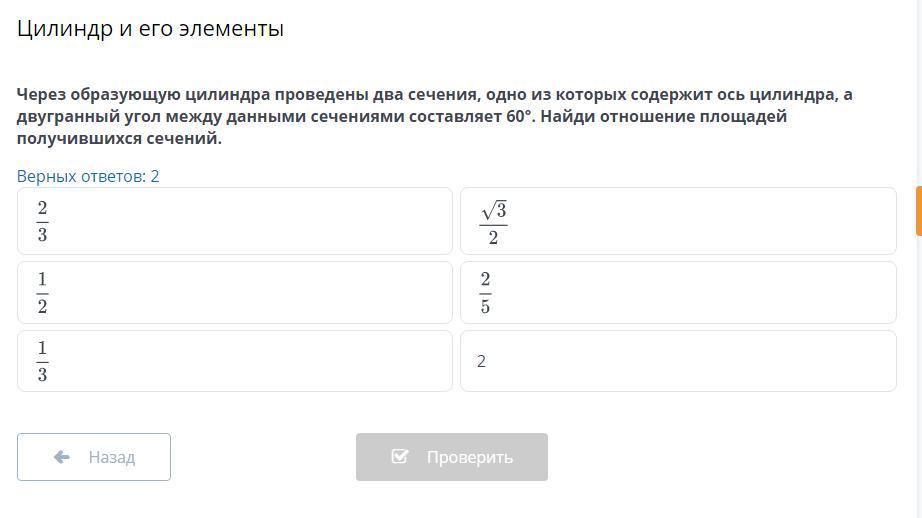Image resolution: width=922 pixels, height=518 pixels.
Task: Mark the 1/2 answer option
Action: point(234,292)
